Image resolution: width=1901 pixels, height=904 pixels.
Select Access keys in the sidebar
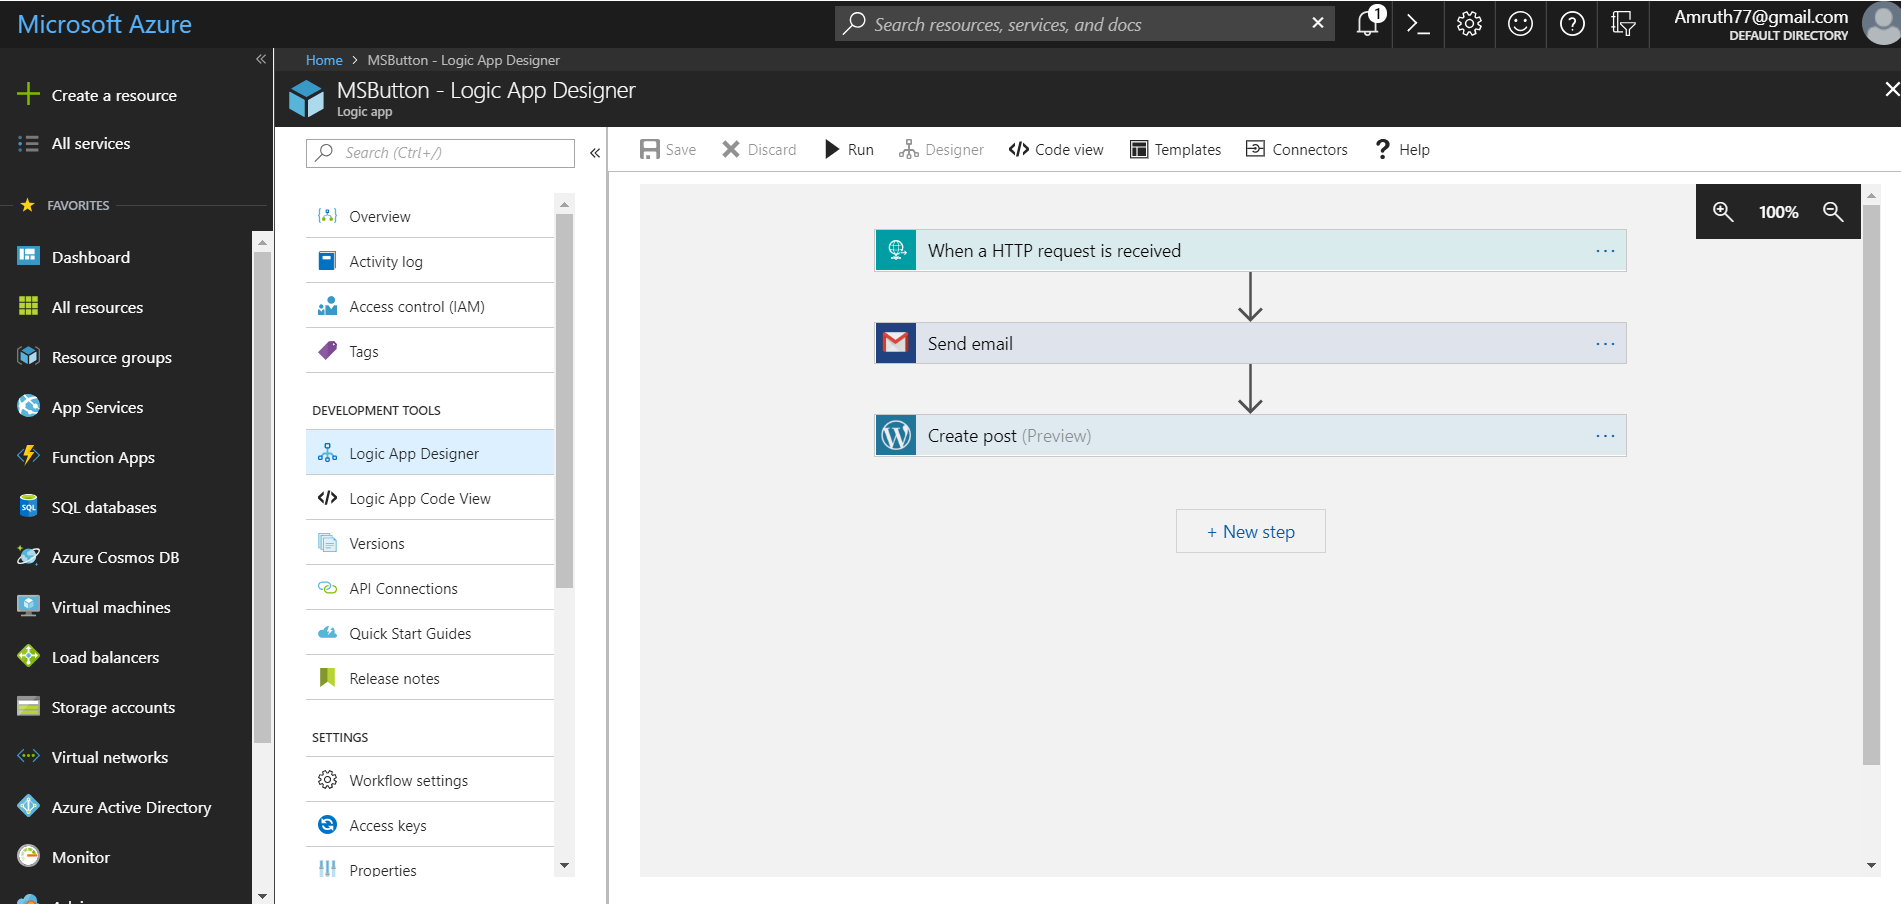[x=388, y=825]
